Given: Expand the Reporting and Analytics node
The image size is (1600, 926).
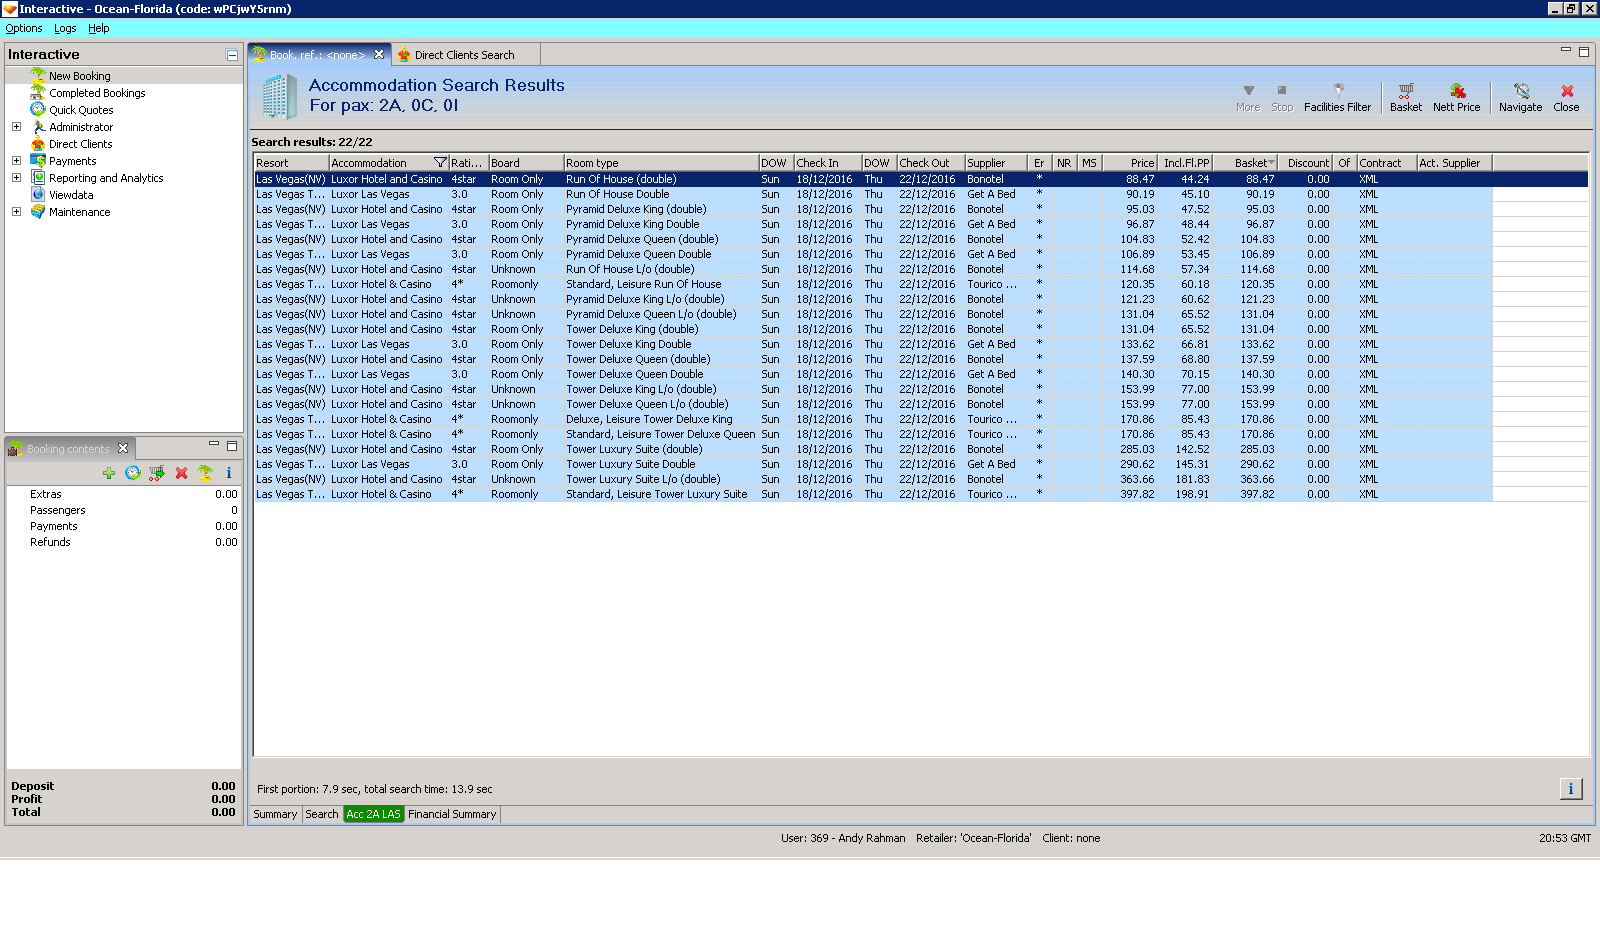Looking at the screenshot, I should (16, 178).
